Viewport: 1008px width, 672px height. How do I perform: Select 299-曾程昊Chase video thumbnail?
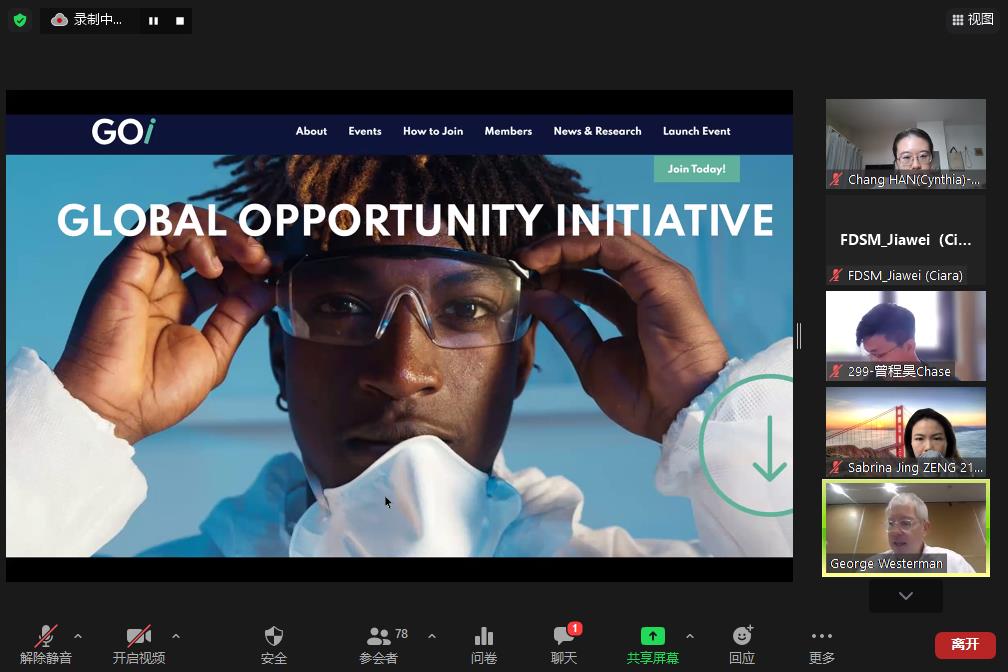click(x=906, y=336)
